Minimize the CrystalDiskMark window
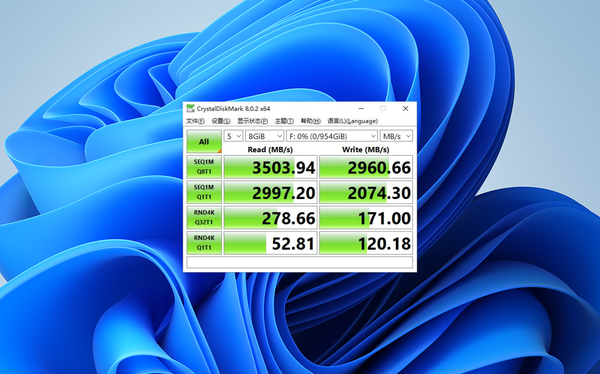600x374 pixels. [361, 109]
